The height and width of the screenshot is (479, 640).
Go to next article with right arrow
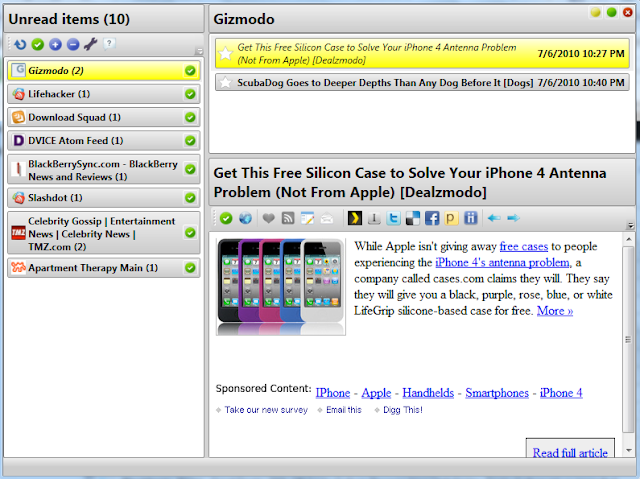click(513, 218)
